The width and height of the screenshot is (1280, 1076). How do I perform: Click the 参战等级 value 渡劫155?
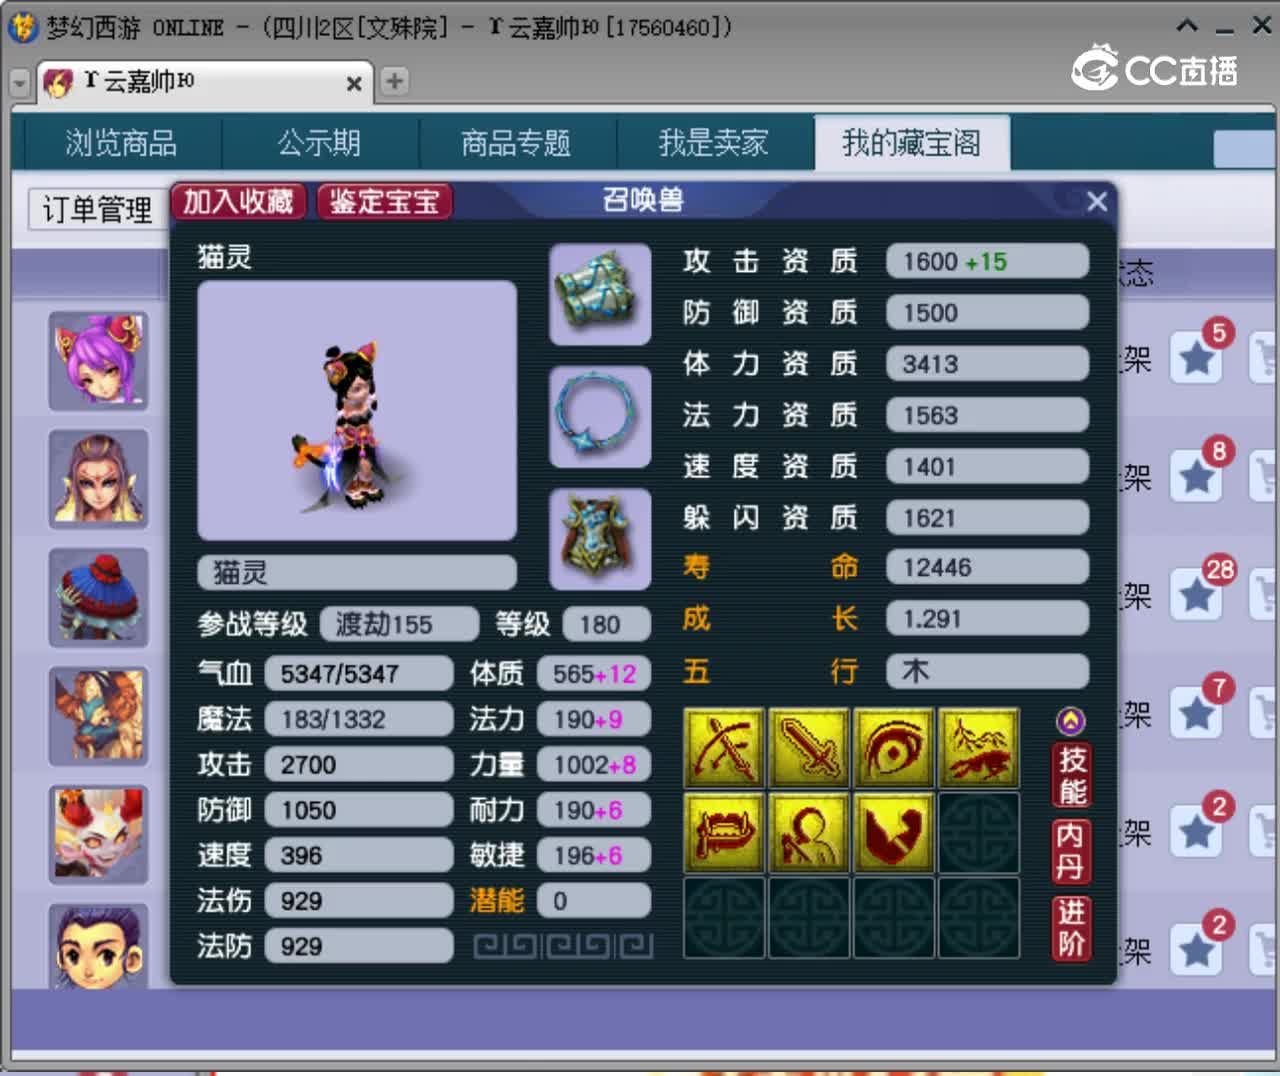pyautogui.click(x=399, y=624)
